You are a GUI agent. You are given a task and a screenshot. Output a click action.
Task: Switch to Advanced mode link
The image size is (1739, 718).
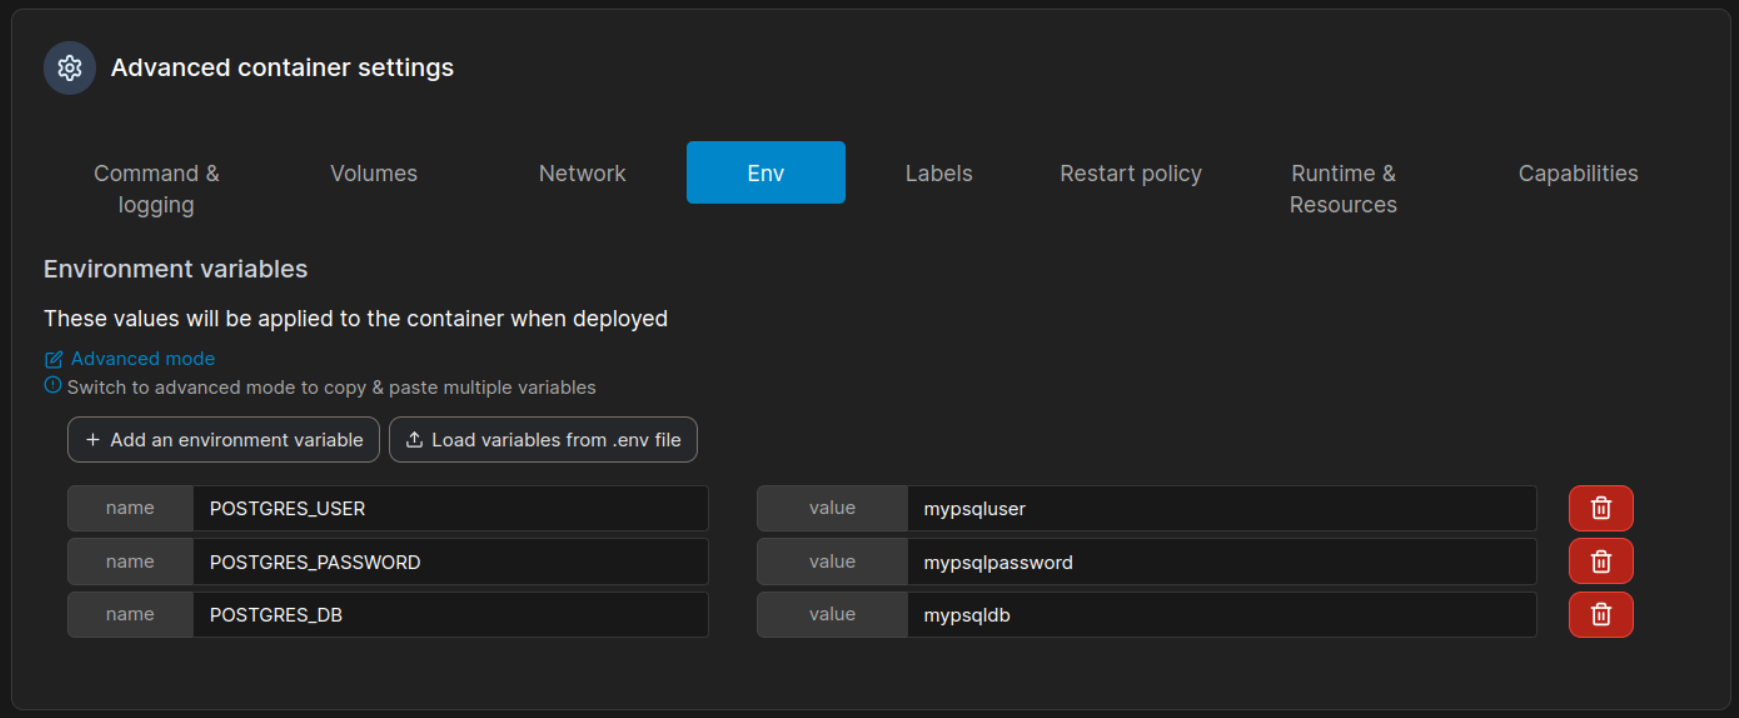click(x=142, y=359)
